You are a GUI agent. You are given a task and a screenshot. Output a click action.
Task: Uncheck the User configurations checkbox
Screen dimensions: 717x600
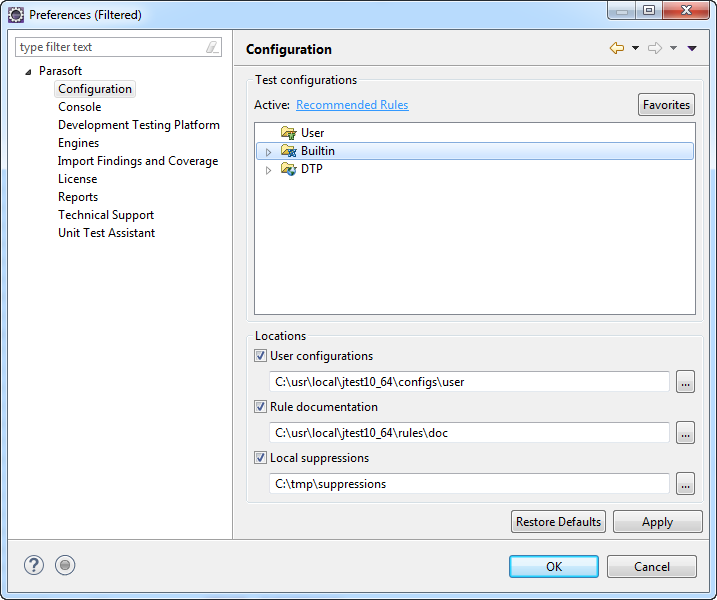(x=260, y=356)
